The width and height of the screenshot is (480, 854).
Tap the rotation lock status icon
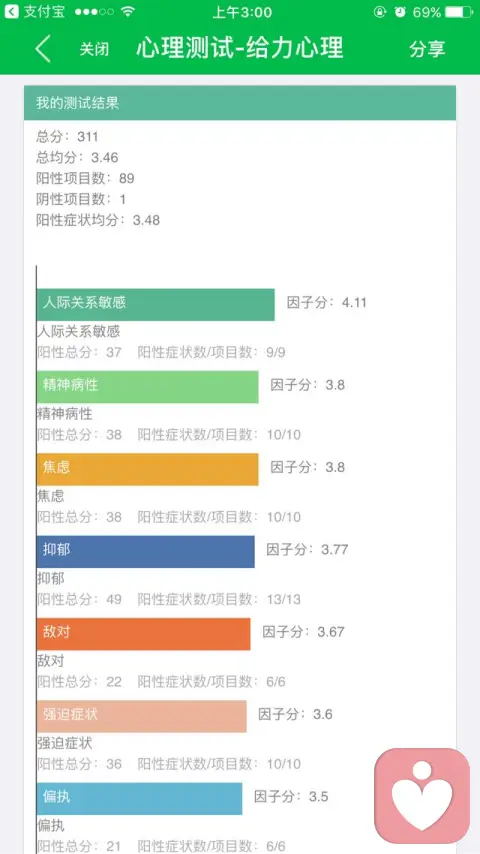(380, 12)
